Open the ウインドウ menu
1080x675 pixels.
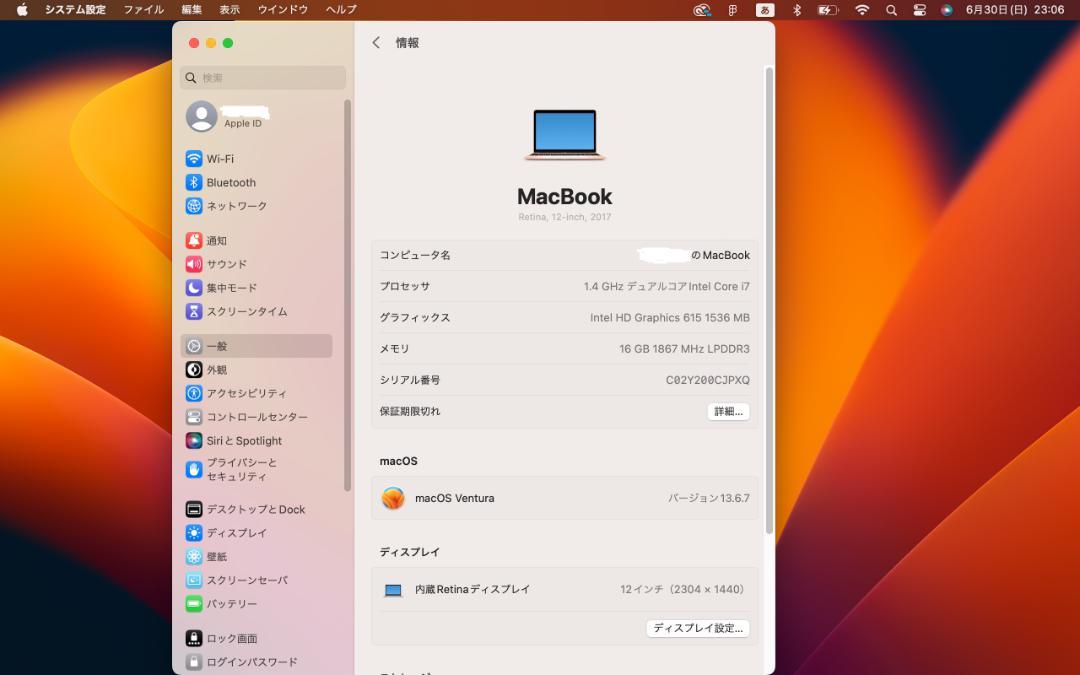282,10
